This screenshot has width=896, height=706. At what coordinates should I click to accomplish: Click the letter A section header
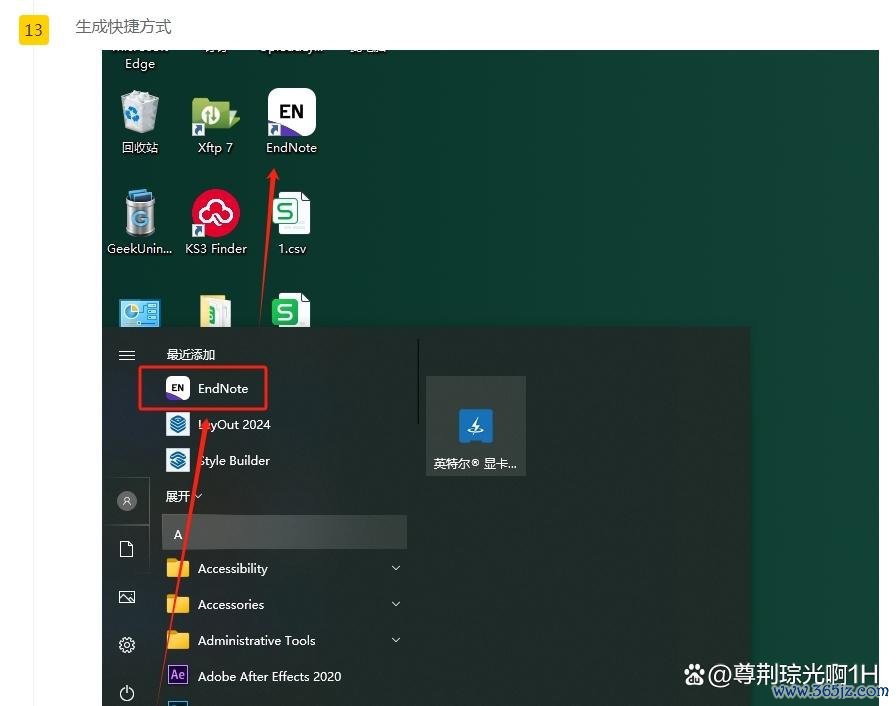coord(285,533)
